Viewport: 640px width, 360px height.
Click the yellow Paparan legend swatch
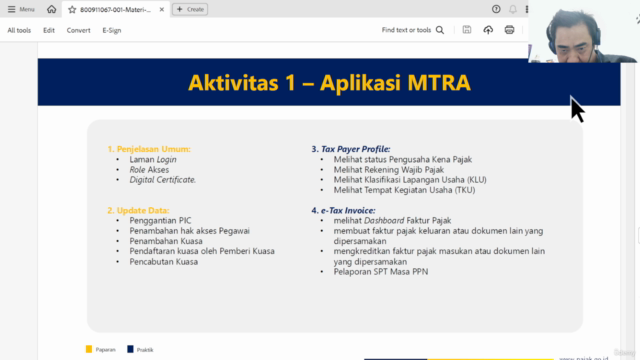pyautogui.click(x=89, y=349)
